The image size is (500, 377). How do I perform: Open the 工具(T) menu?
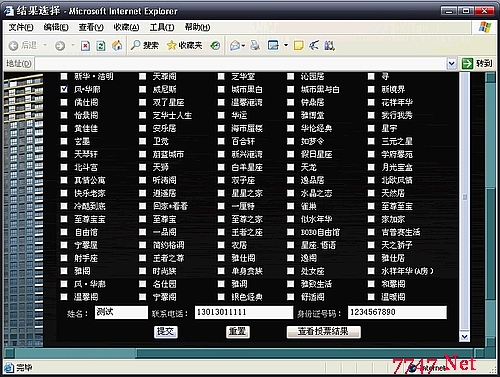[x=162, y=27]
